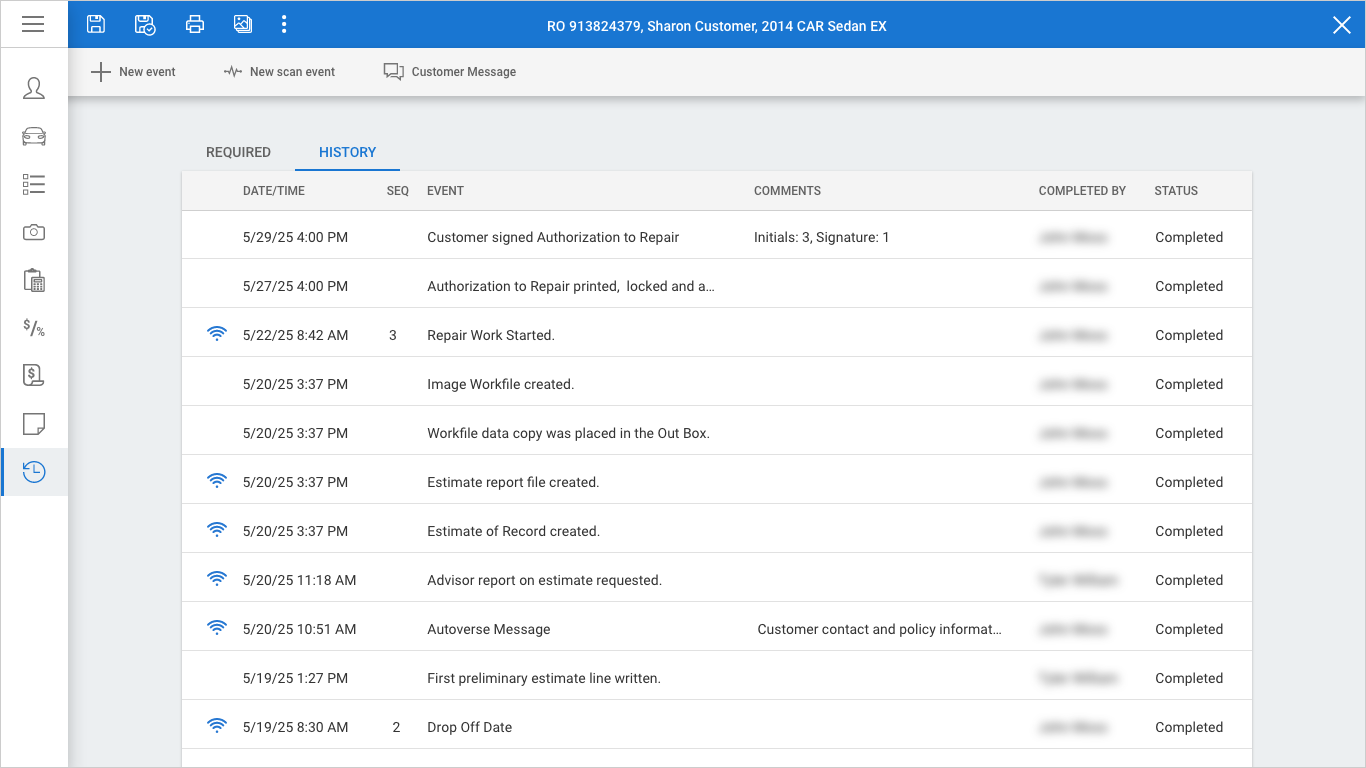Click the COMPLETED BY column header
1366x768 pixels.
[1082, 191]
